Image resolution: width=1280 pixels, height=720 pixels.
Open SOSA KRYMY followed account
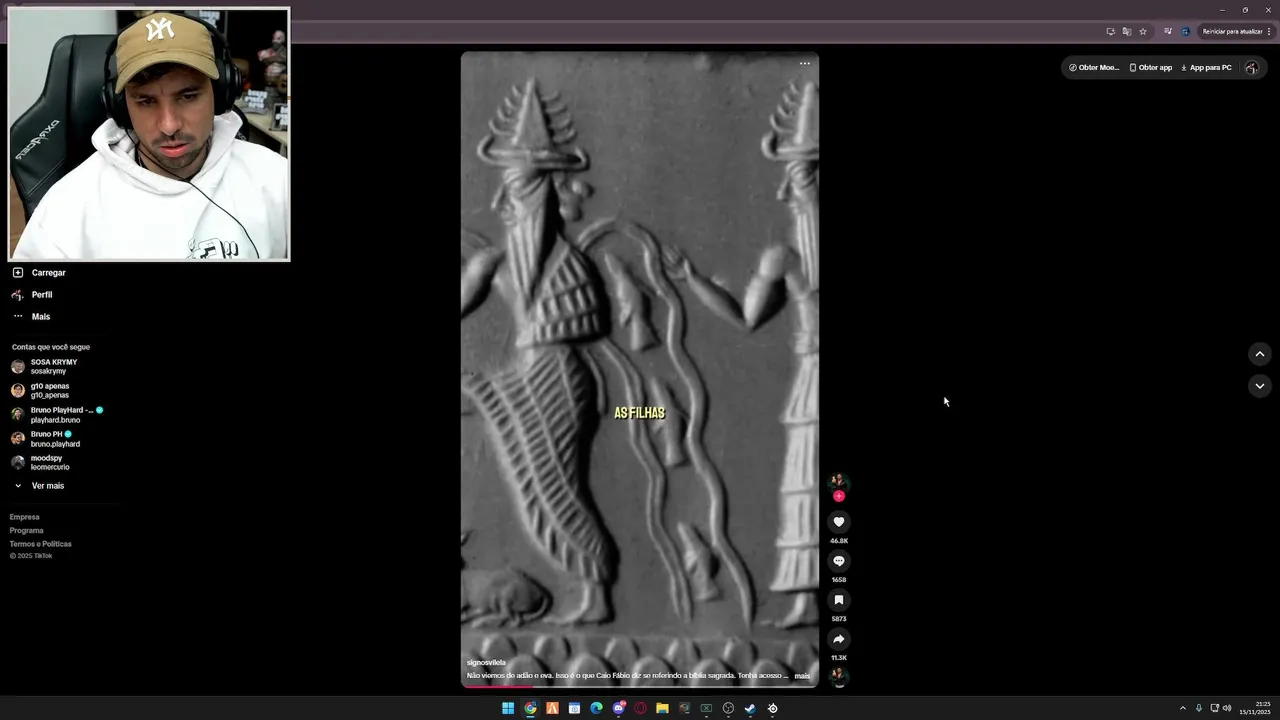coord(45,367)
